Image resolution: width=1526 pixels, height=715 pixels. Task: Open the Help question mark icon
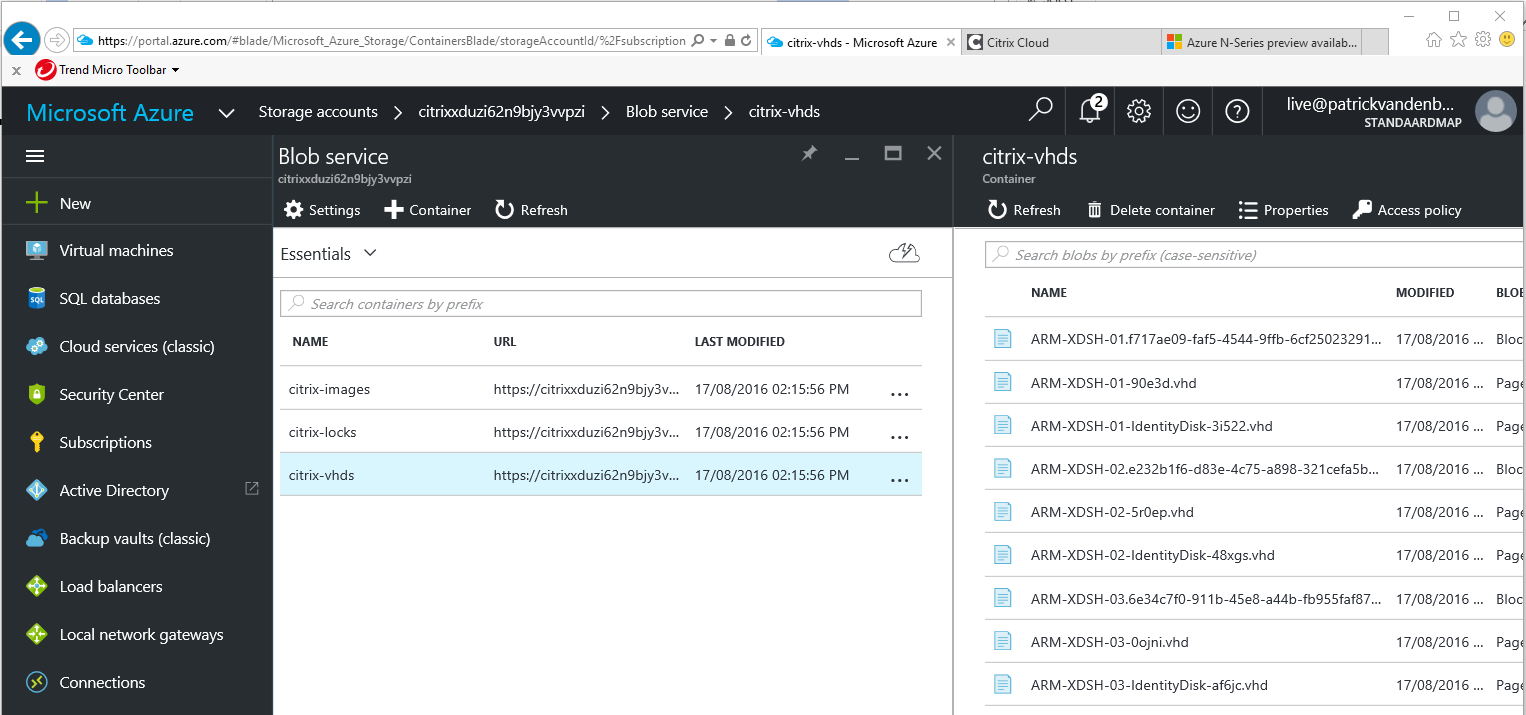click(1237, 111)
